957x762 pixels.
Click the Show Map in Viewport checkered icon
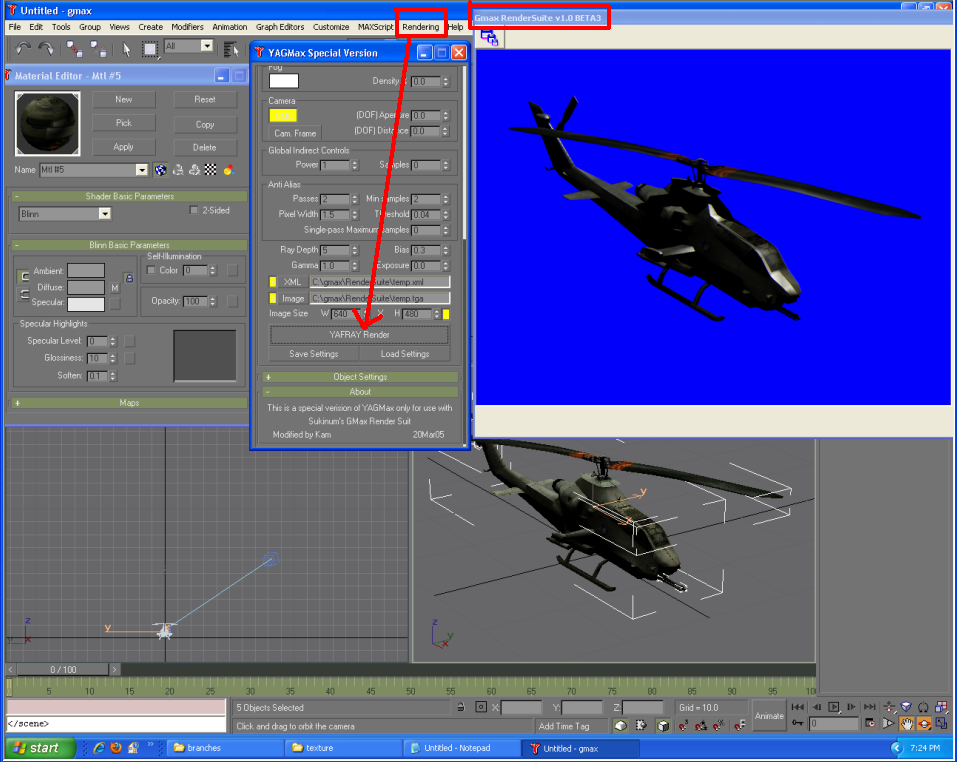209,169
